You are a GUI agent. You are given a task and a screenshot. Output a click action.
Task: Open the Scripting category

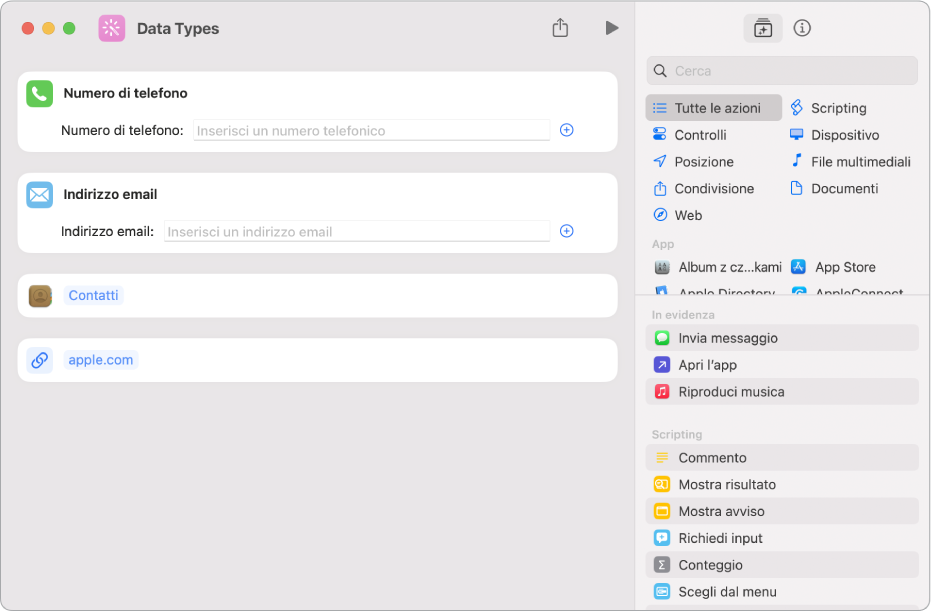click(x=838, y=108)
